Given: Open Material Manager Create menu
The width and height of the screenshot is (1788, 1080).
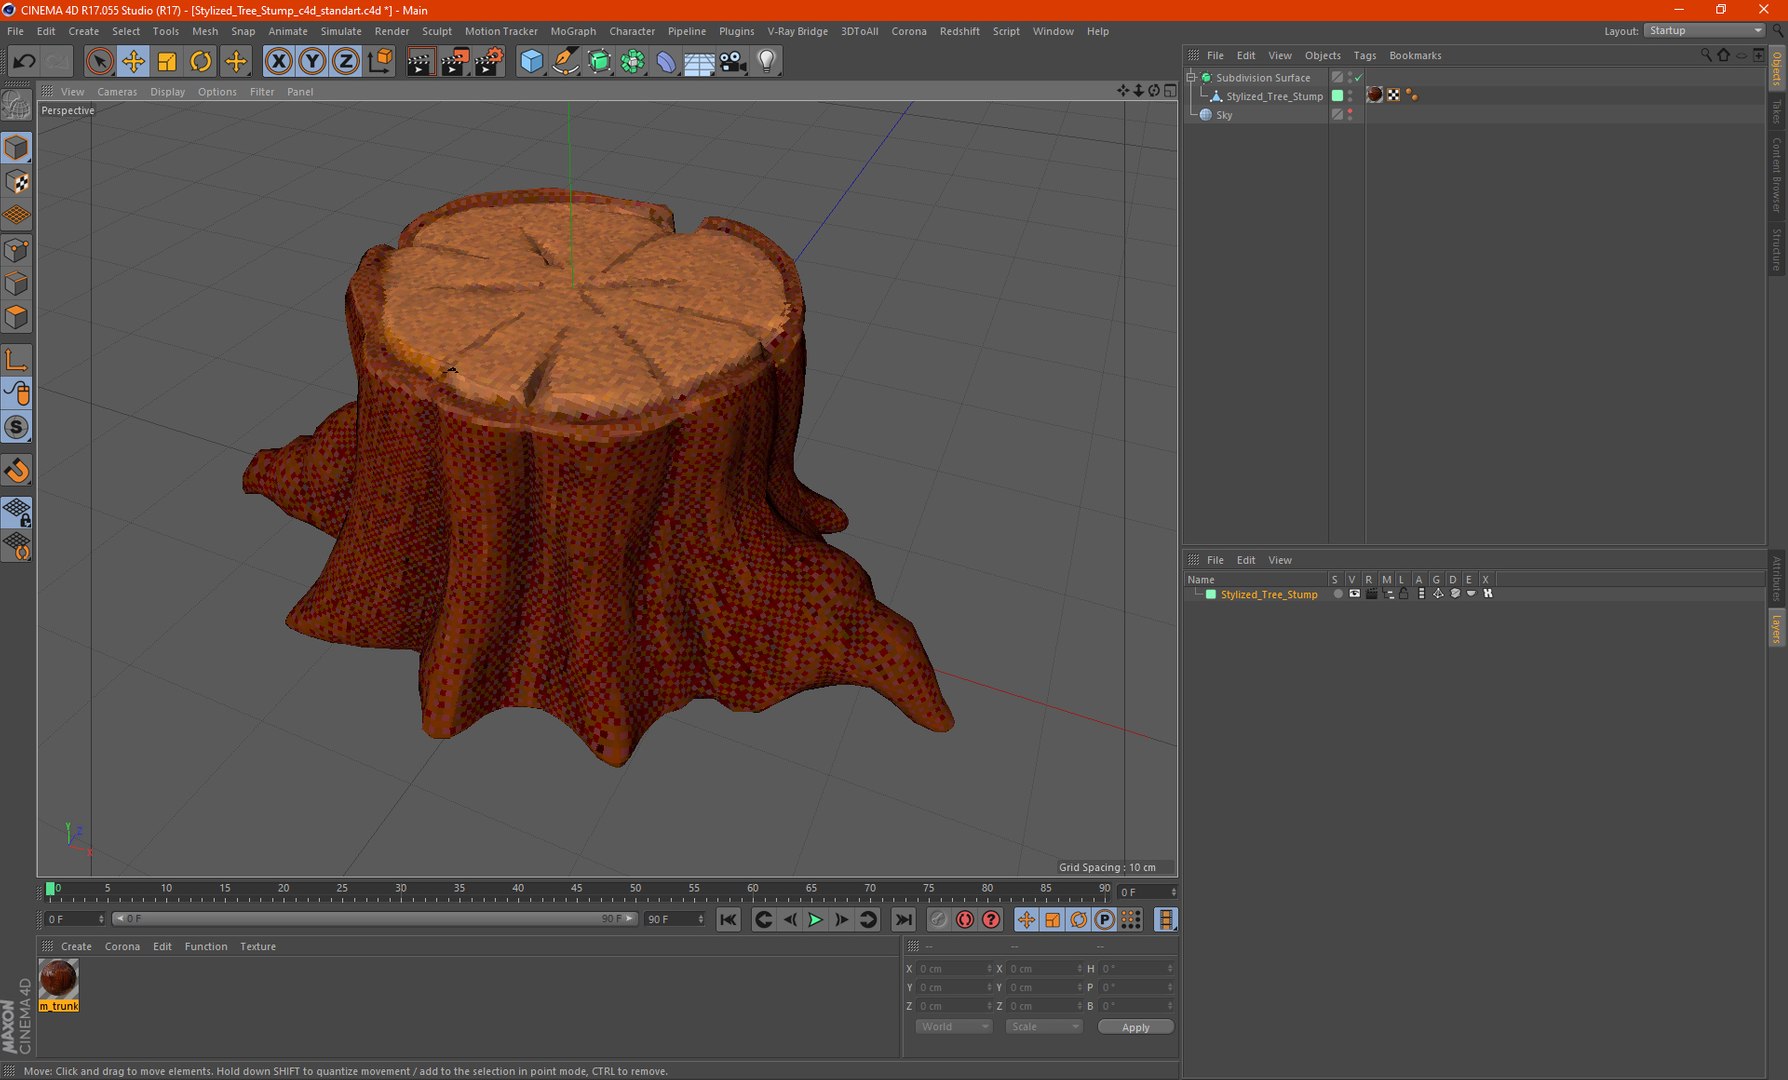Looking at the screenshot, I should point(76,947).
